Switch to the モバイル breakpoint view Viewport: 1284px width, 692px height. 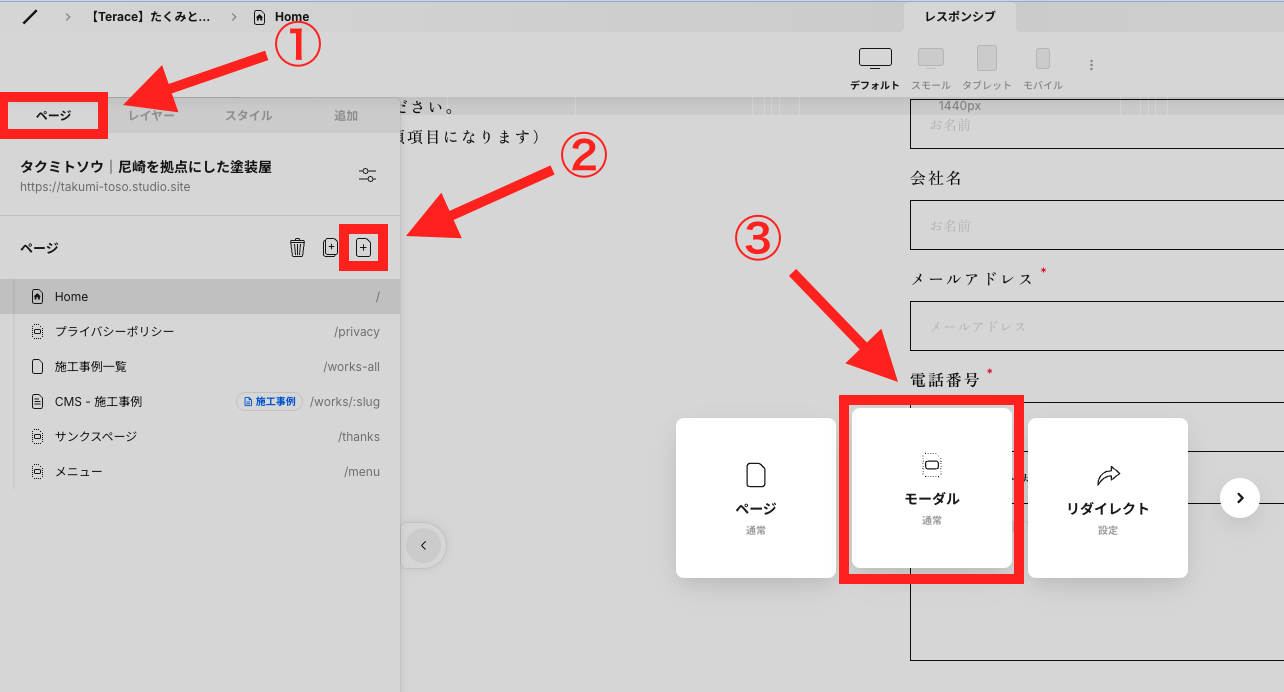point(1043,59)
